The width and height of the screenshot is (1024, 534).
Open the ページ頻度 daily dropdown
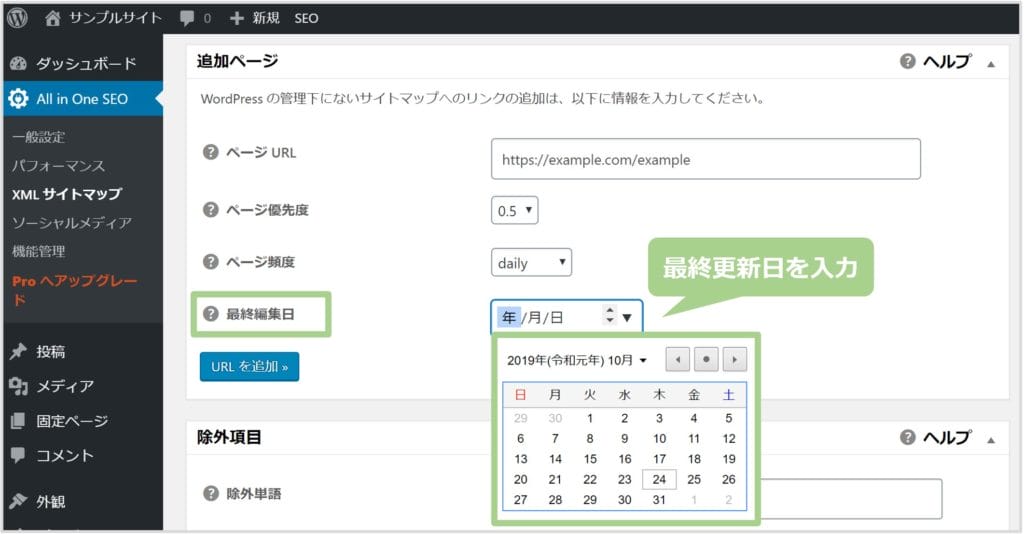tap(531, 262)
